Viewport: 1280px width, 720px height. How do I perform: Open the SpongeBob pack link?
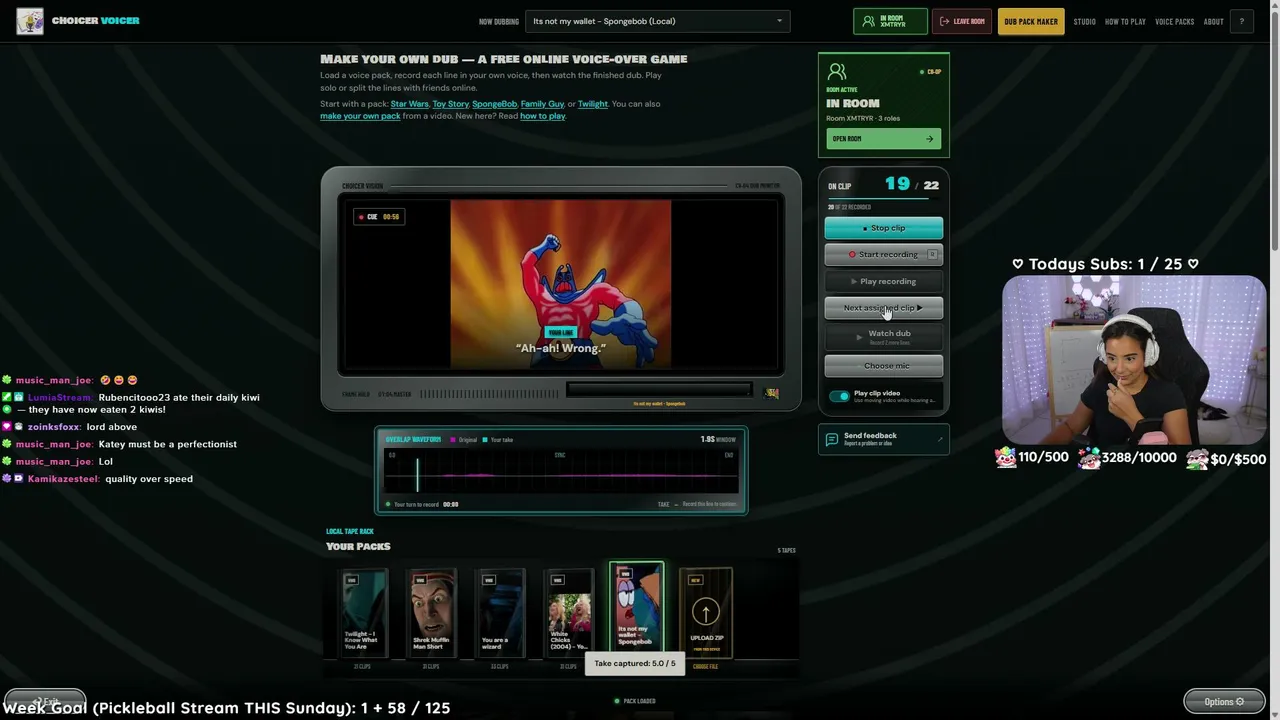click(495, 104)
